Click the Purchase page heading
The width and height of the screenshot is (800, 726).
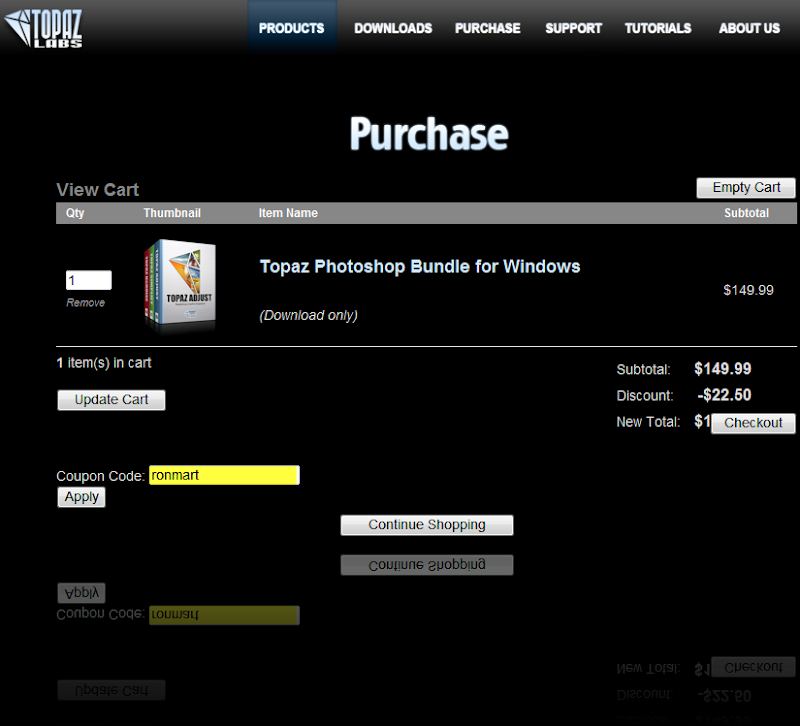coord(429,134)
